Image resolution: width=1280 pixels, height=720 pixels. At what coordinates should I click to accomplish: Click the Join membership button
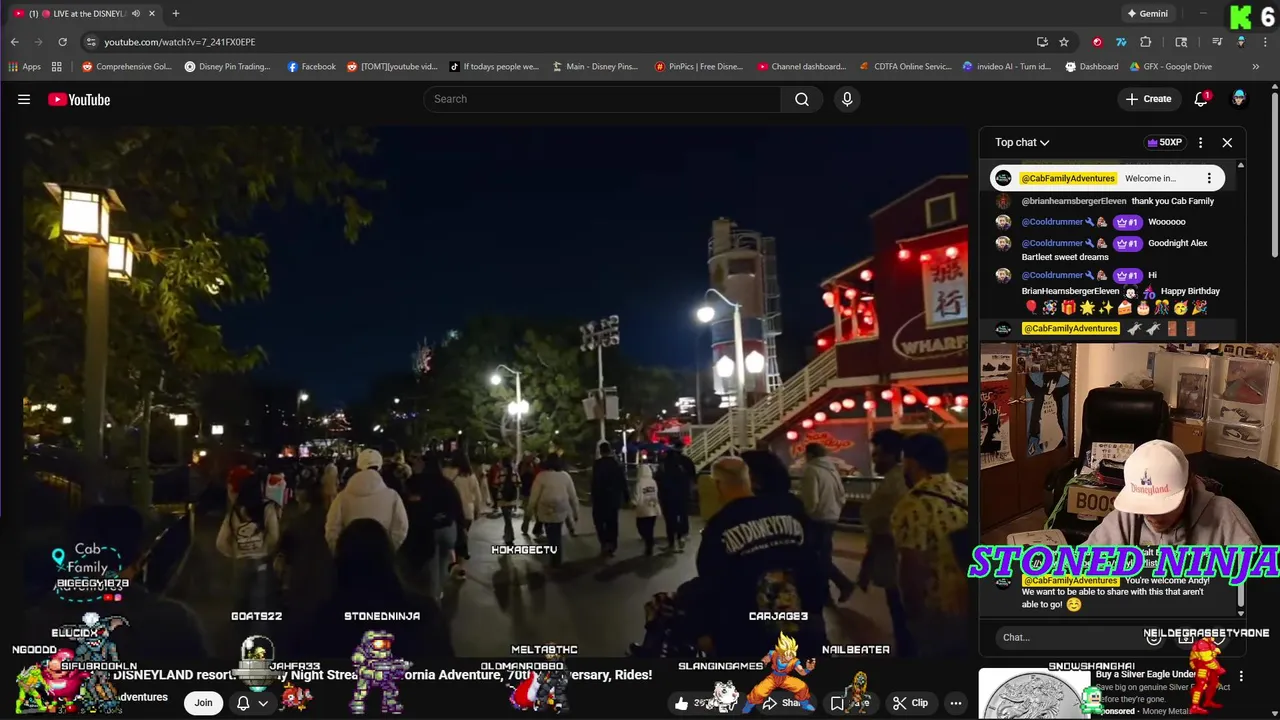(x=203, y=703)
